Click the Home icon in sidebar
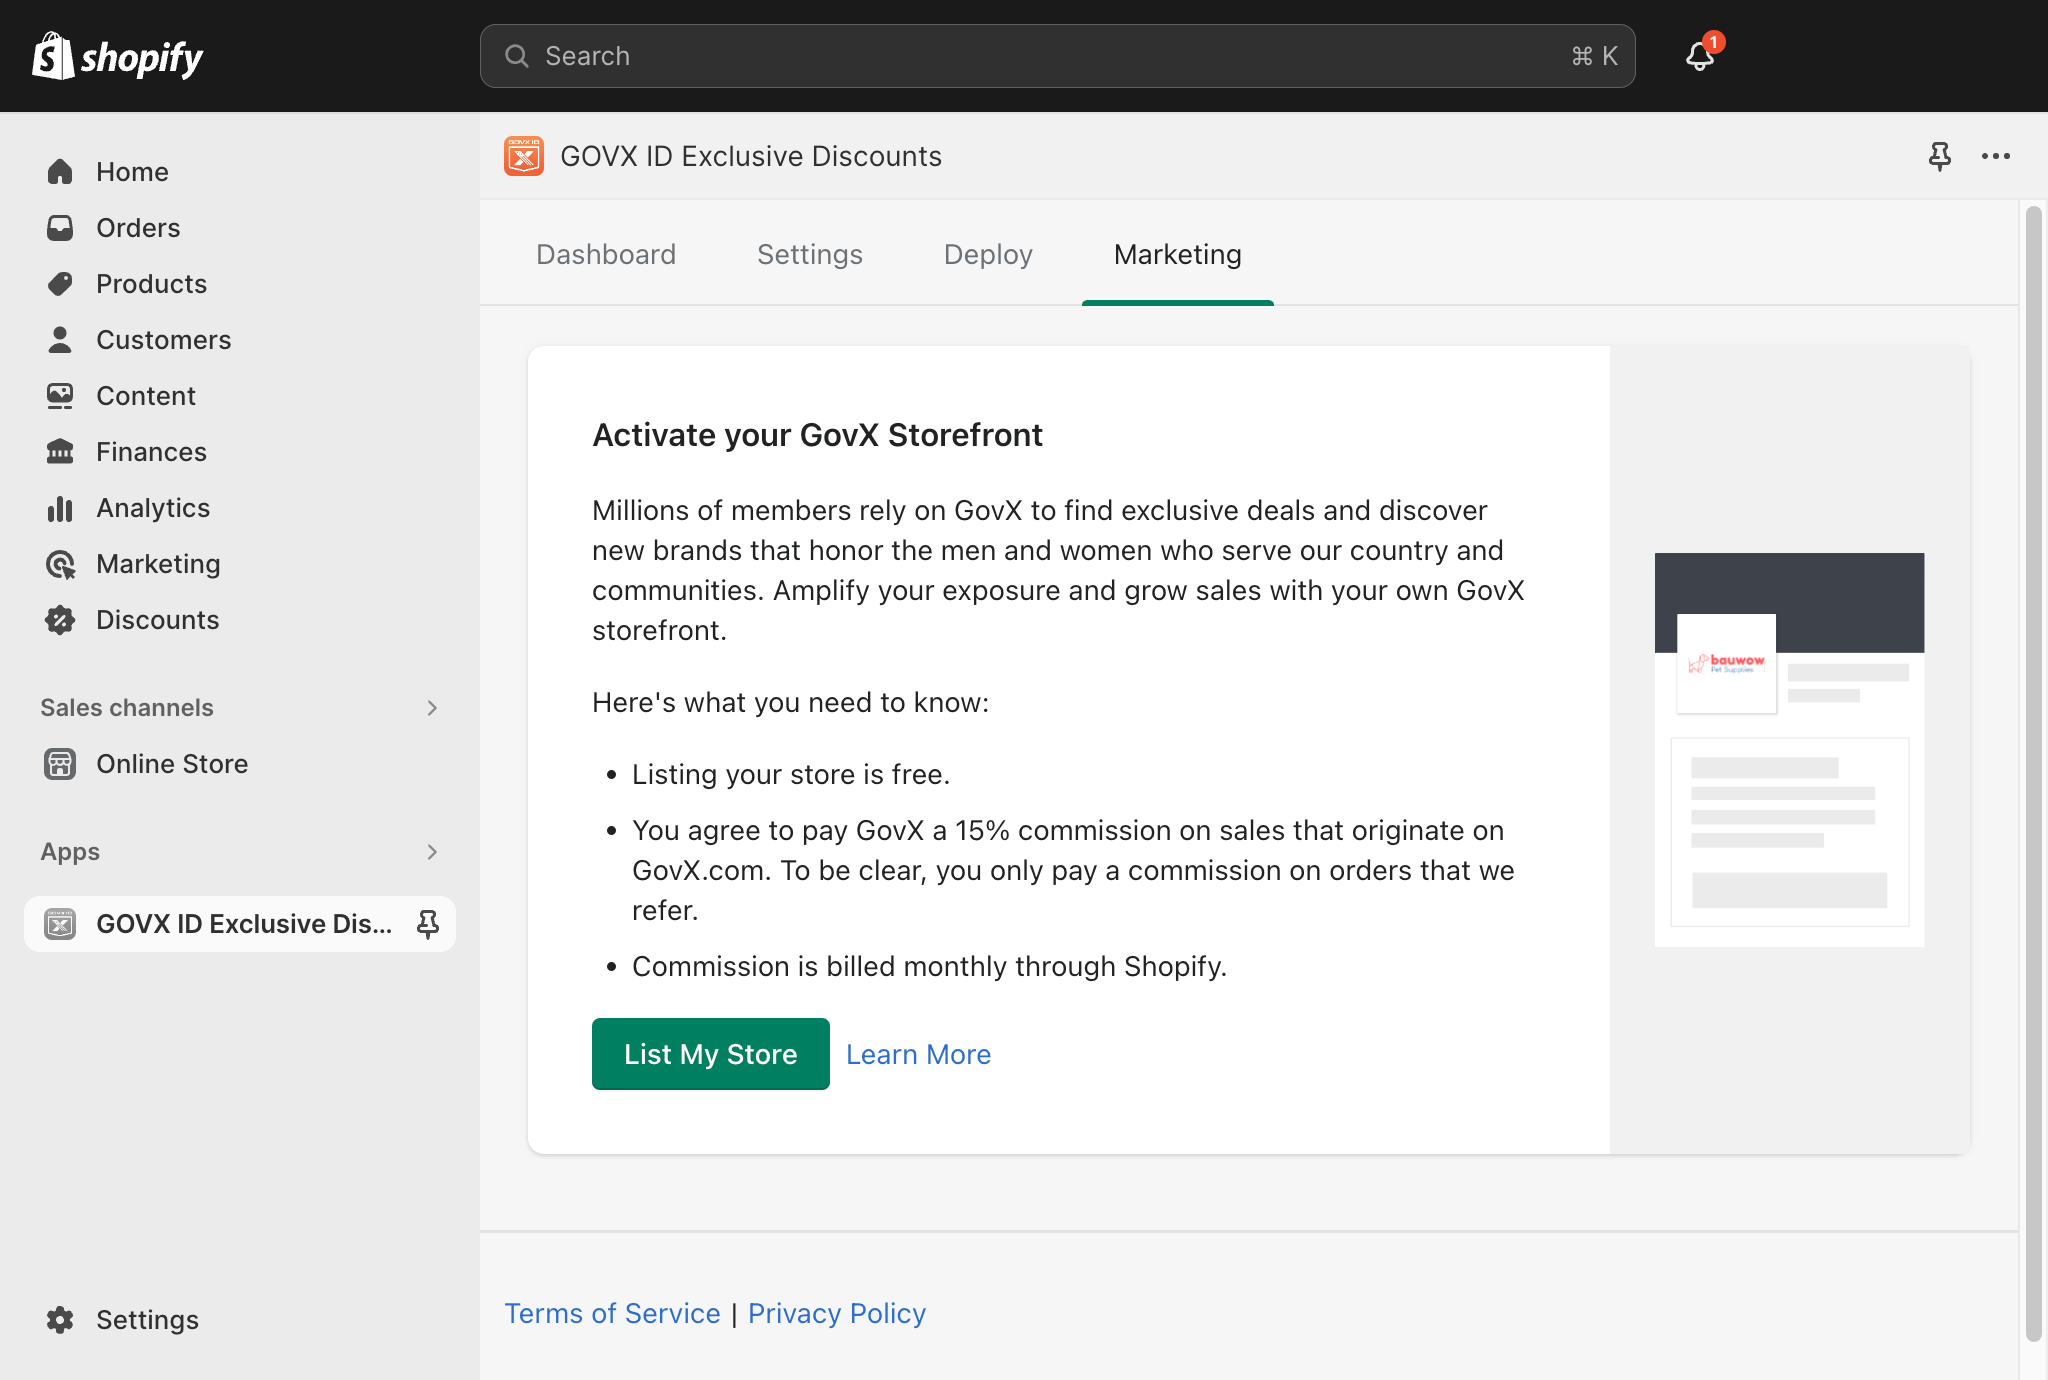 click(60, 172)
